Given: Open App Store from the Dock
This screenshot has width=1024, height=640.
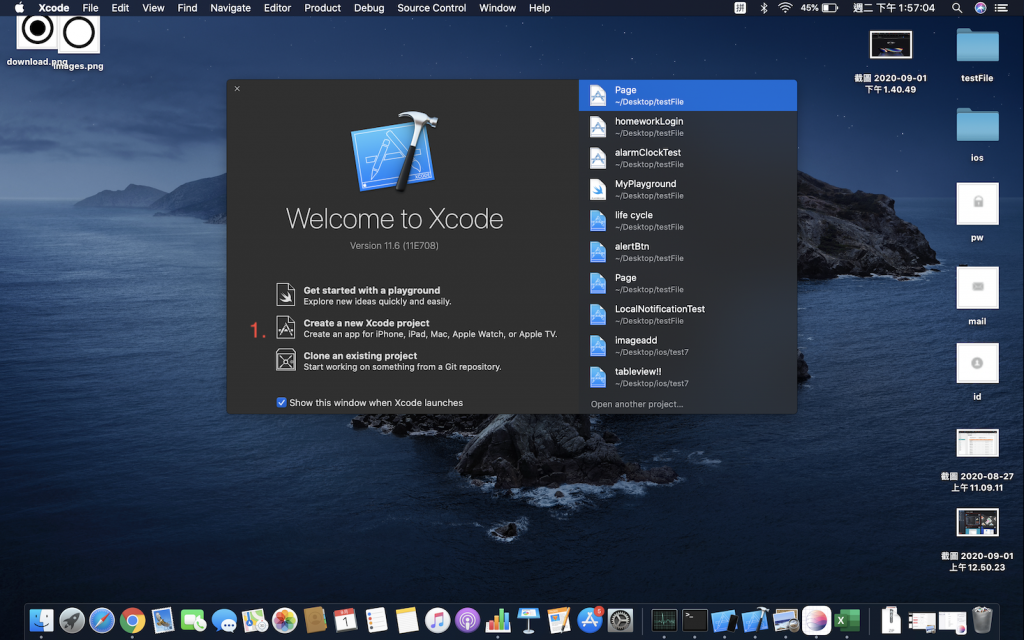Looking at the screenshot, I should tap(590, 620).
